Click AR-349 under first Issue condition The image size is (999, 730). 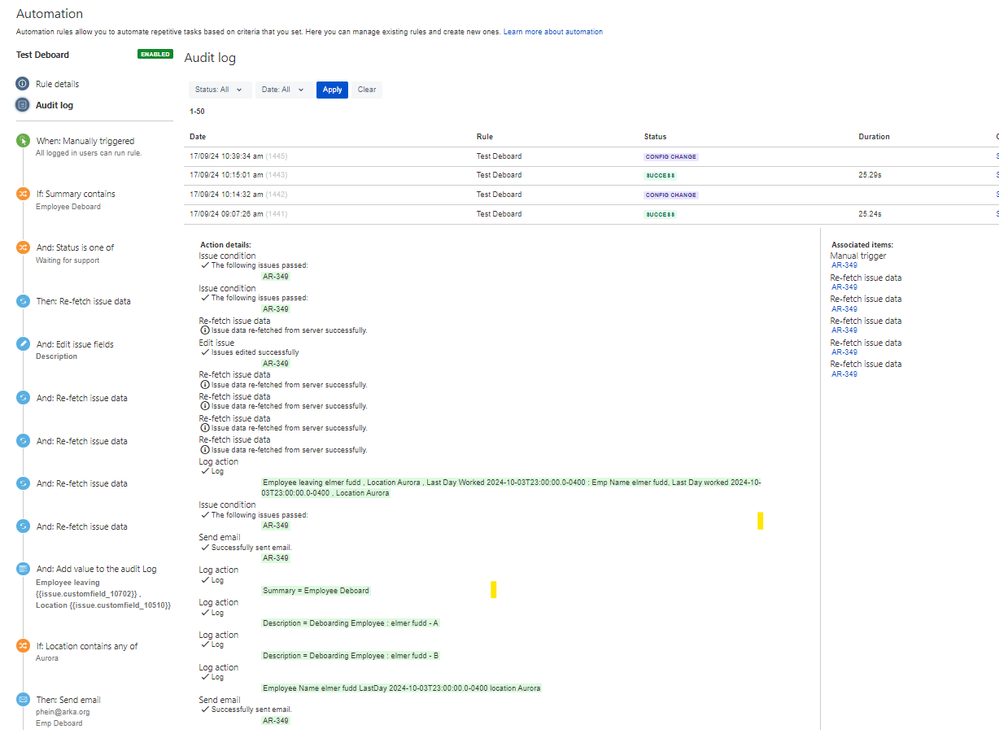pyautogui.click(x=276, y=276)
